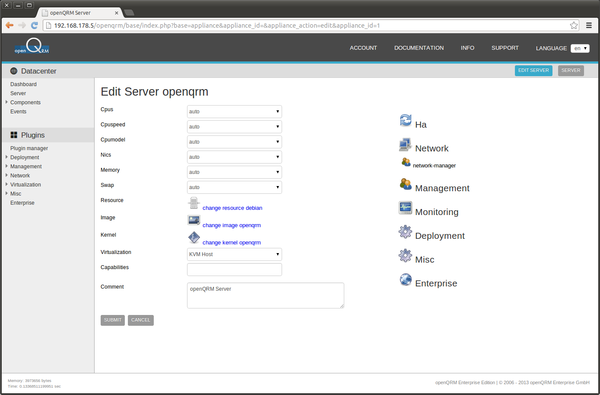Viewport: 600px width, 395px height.
Task: Expand the Network sidebar item
Action: (7, 175)
